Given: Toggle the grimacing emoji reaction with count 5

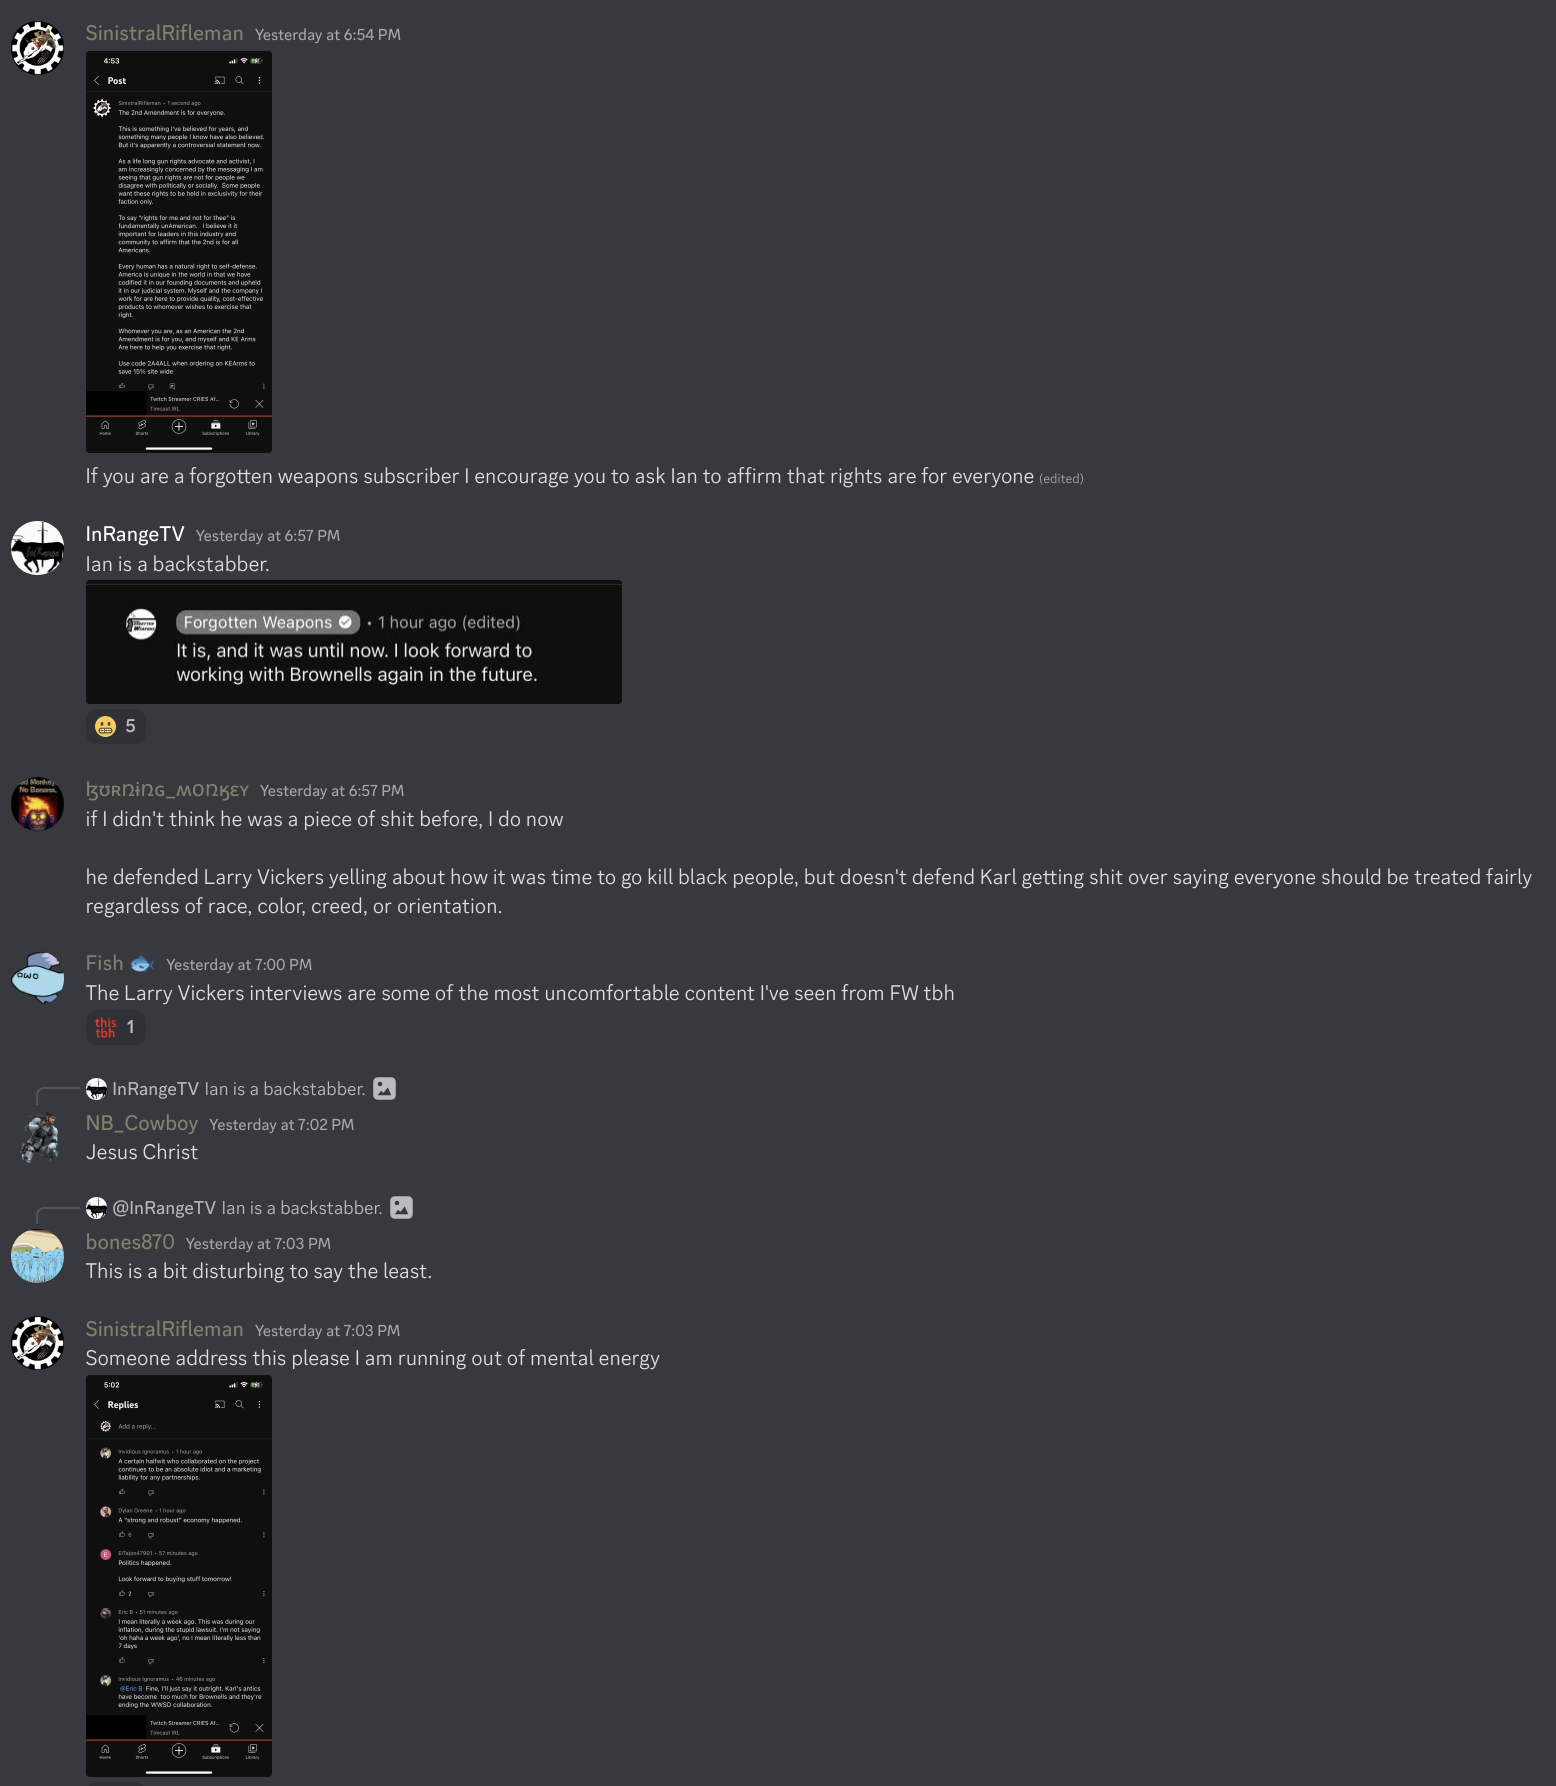Looking at the screenshot, I should 116,726.
